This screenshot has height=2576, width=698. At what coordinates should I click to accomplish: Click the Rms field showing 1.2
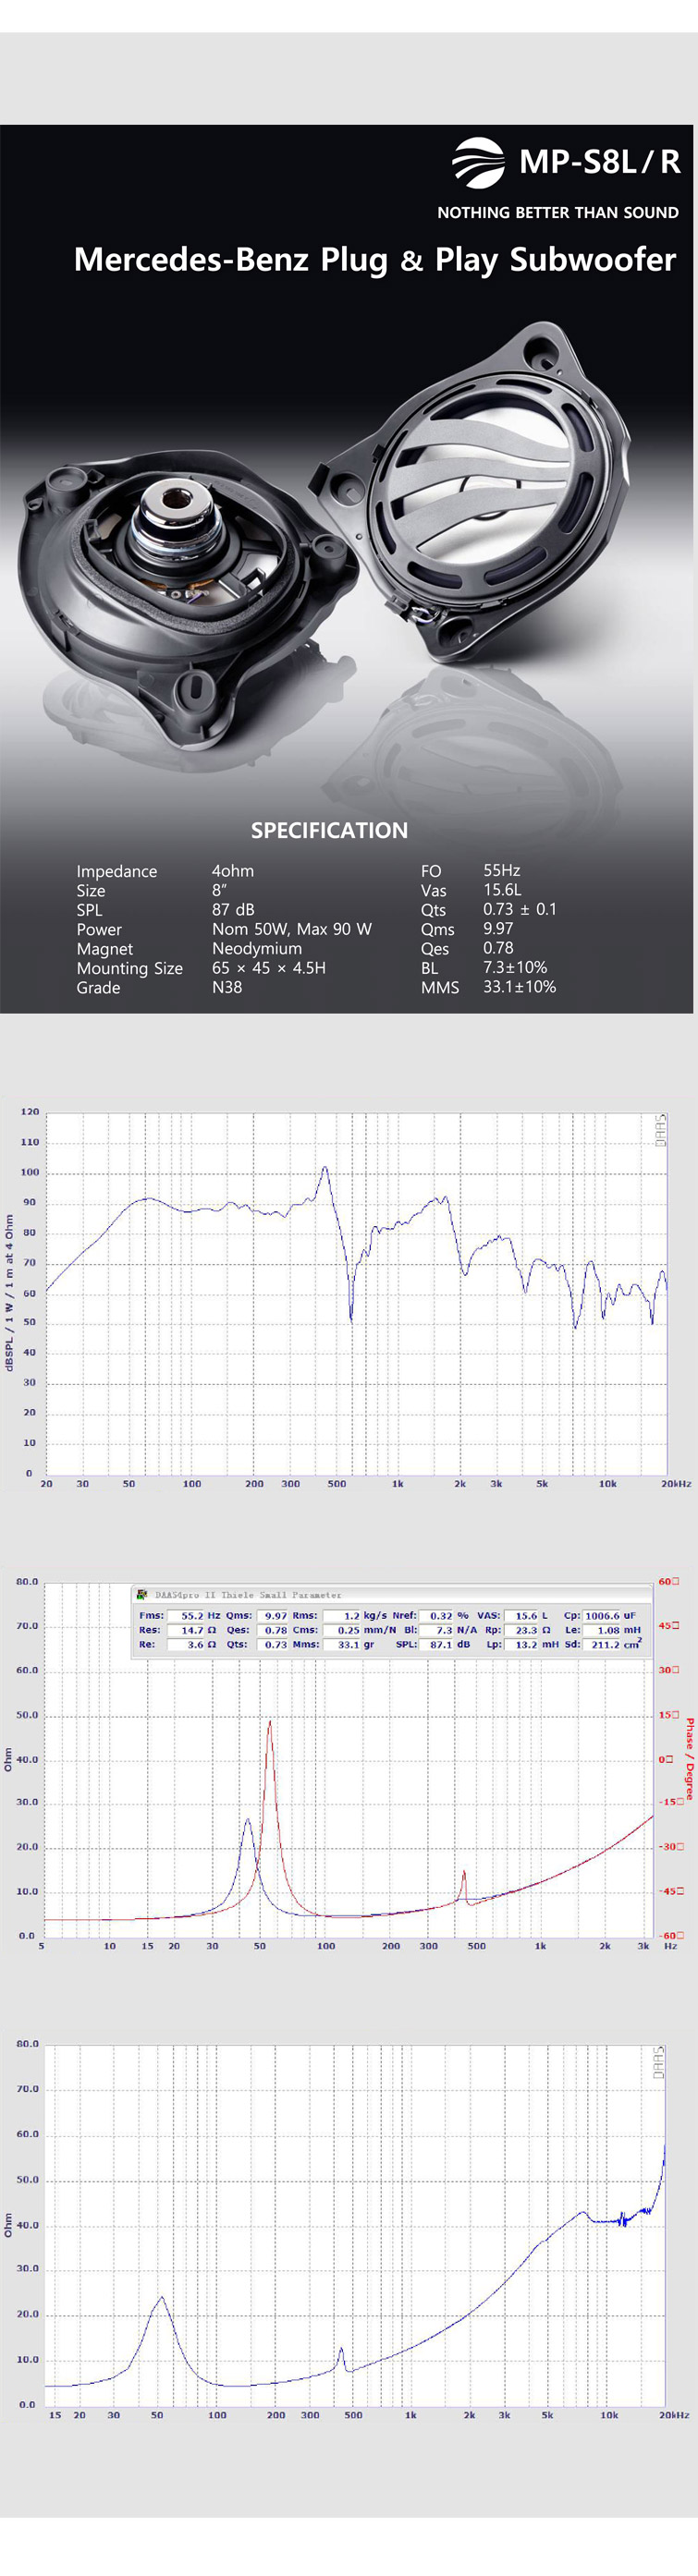pos(343,1615)
